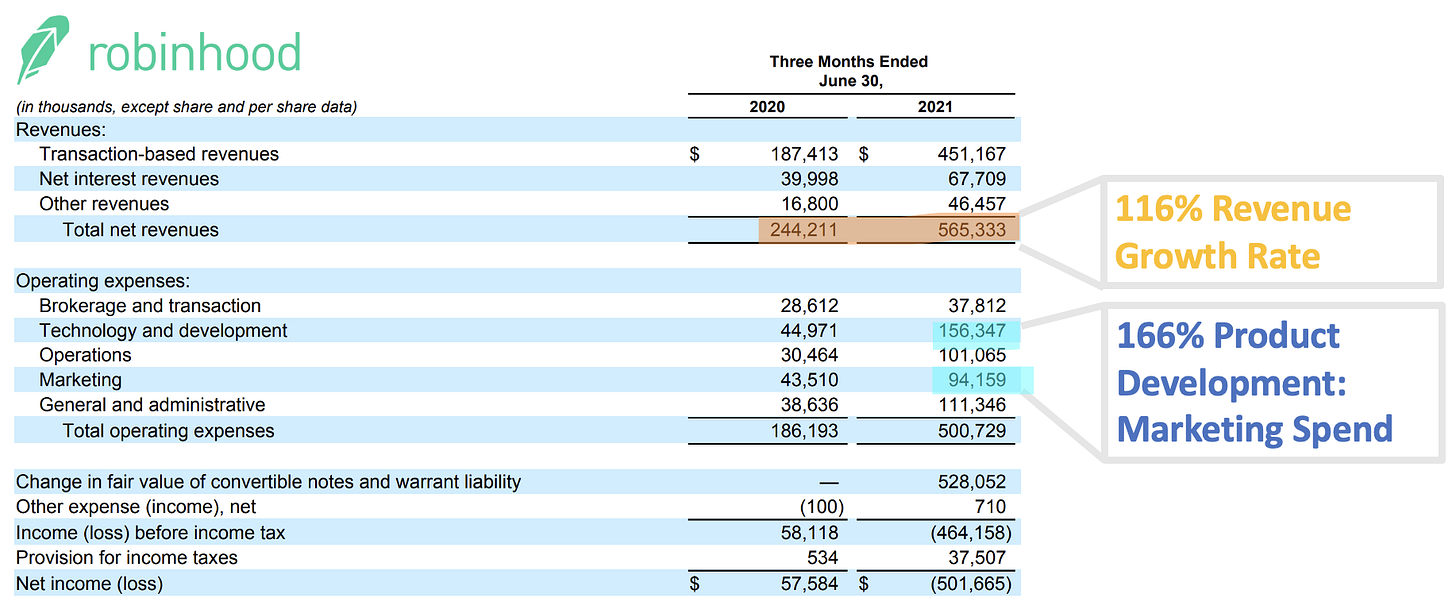Click the highlighted 244,211 total revenue cell
This screenshot has width=1456, height=602.
[x=804, y=230]
